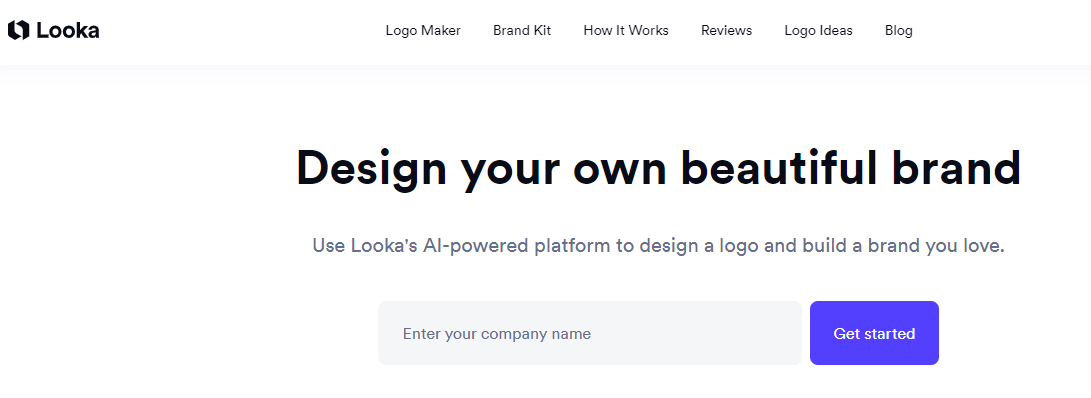1091x398 pixels.
Task: Click the Looka wordmark text in header
Action: (67, 31)
